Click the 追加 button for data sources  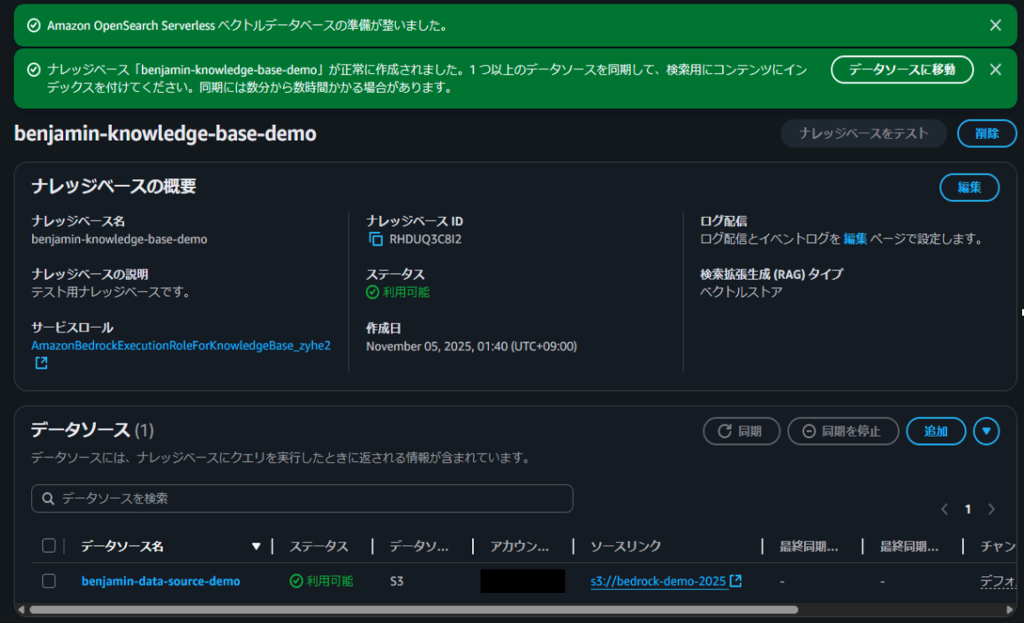click(x=935, y=431)
